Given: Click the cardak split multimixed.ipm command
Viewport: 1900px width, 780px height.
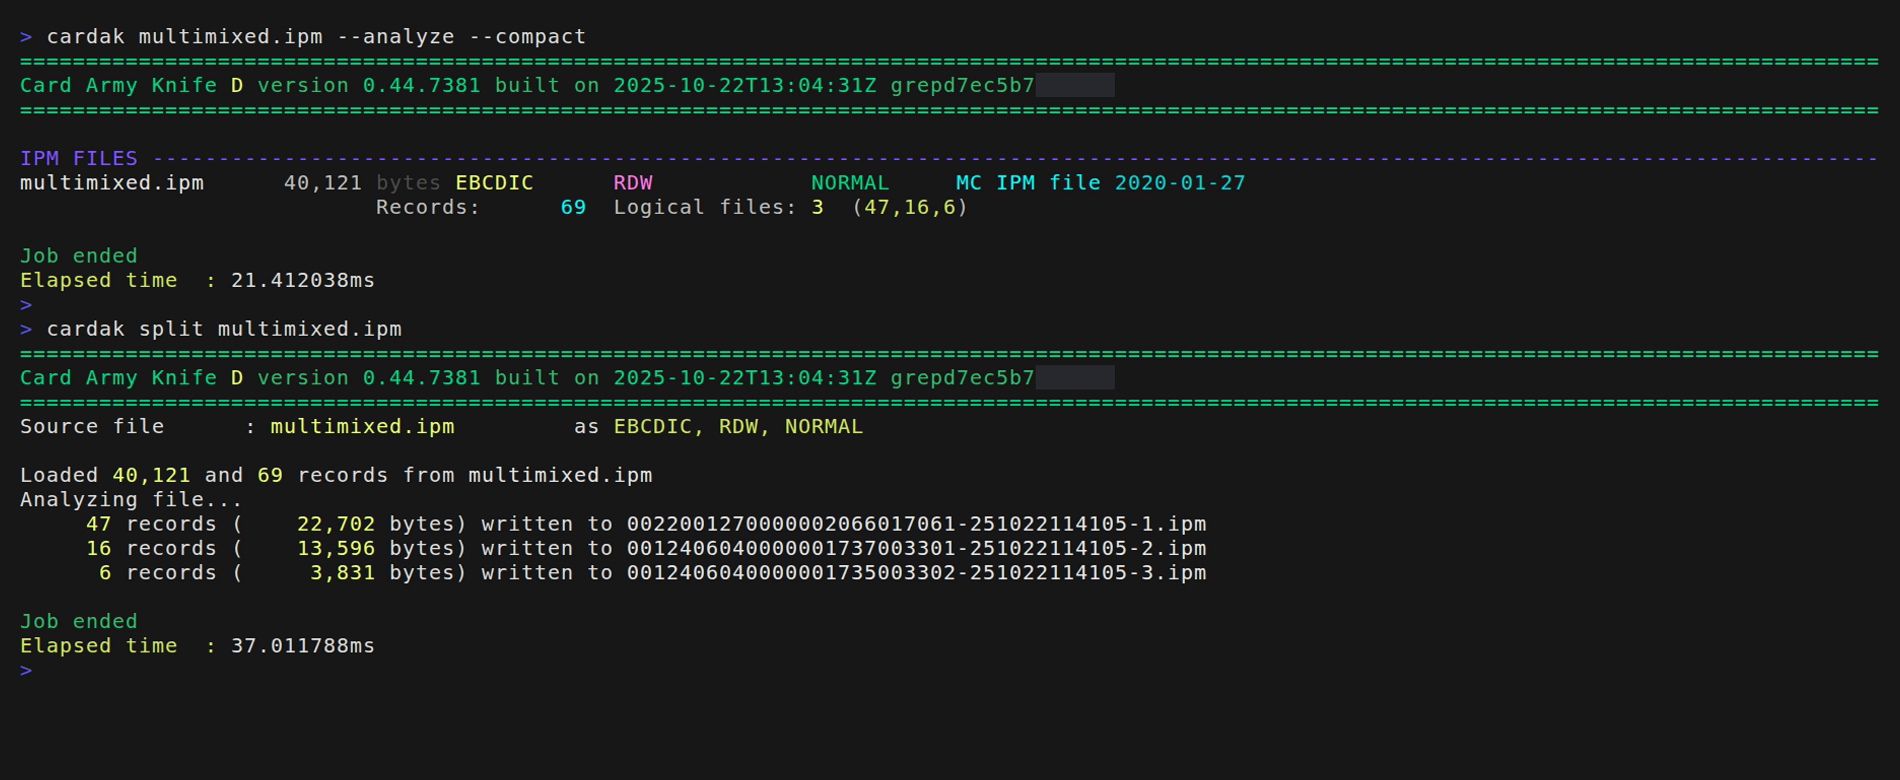Looking at the screenshot, I should click(x=224, y=330).
